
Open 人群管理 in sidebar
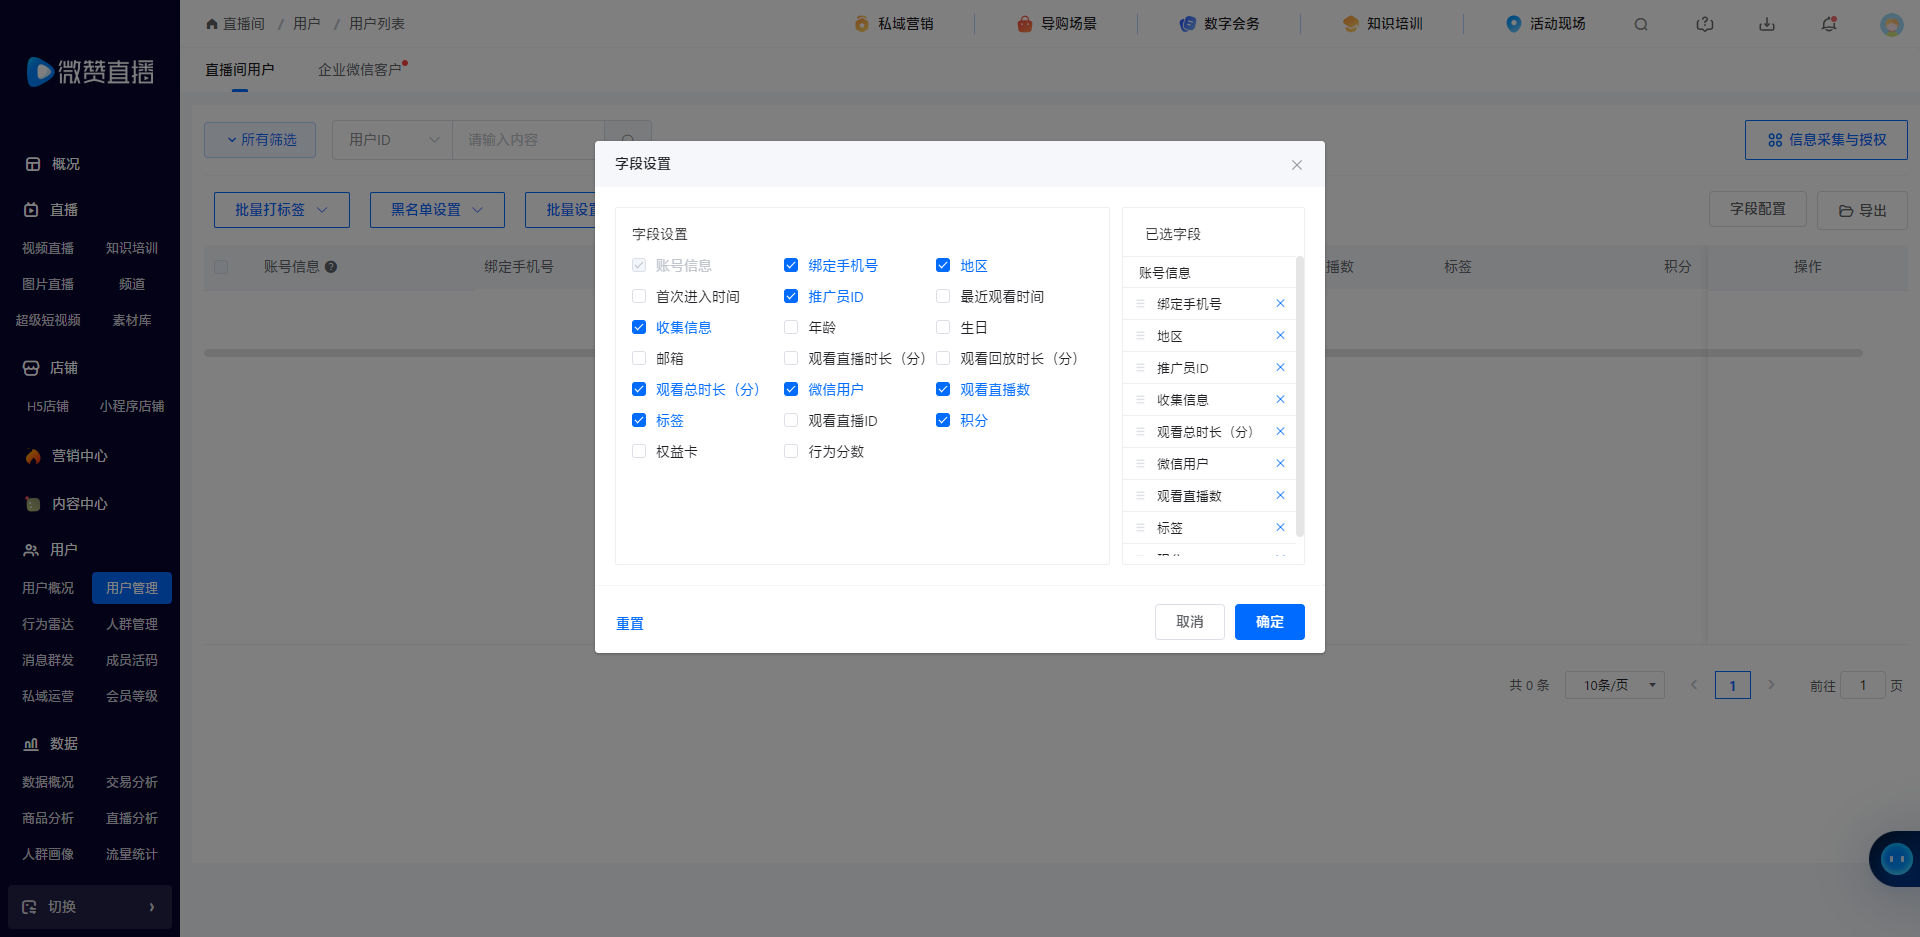132,624
